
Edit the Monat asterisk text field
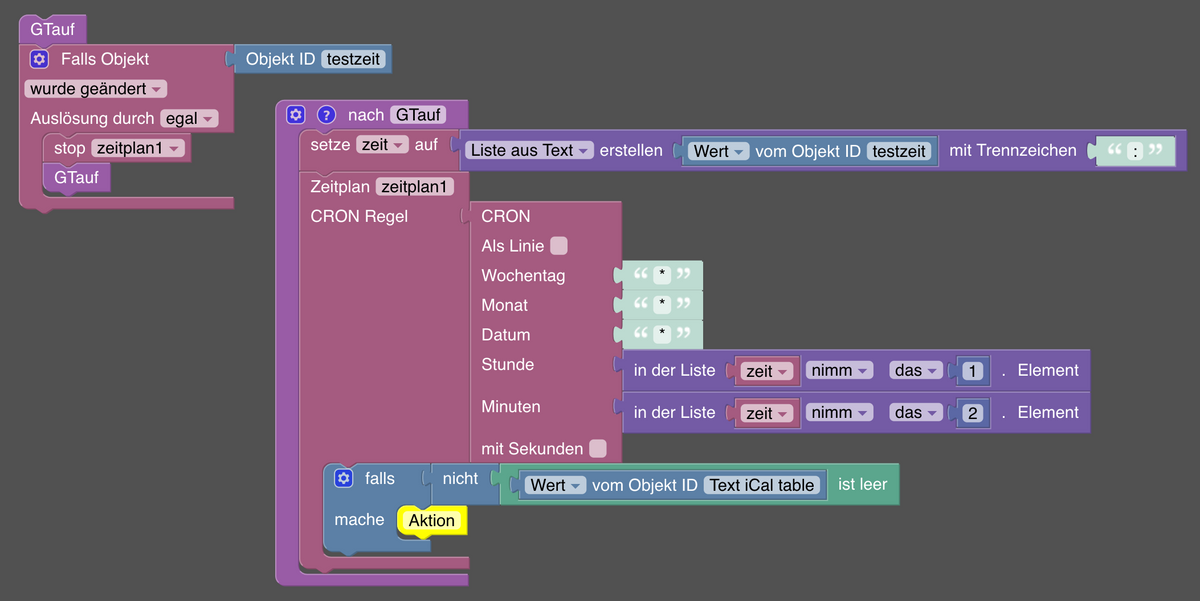pyautogui.click(x=661, y=305)
